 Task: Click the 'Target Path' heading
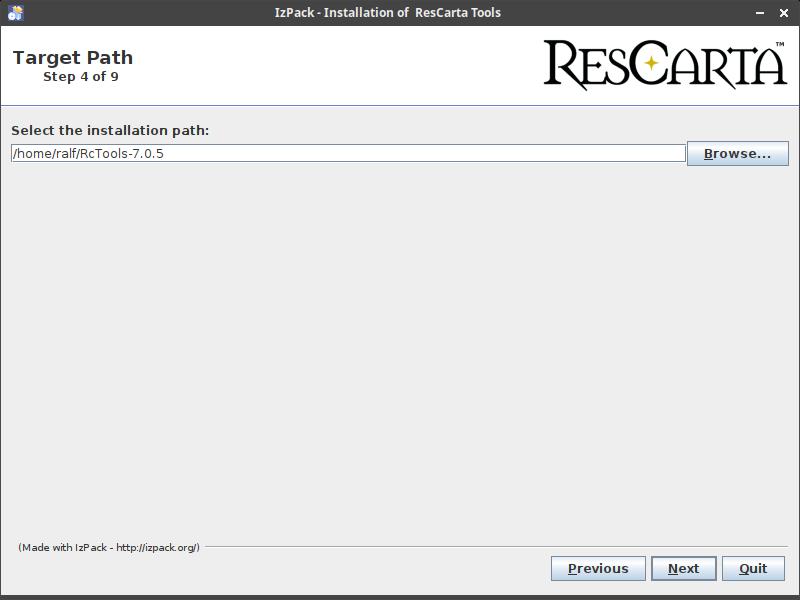[73, 58]
